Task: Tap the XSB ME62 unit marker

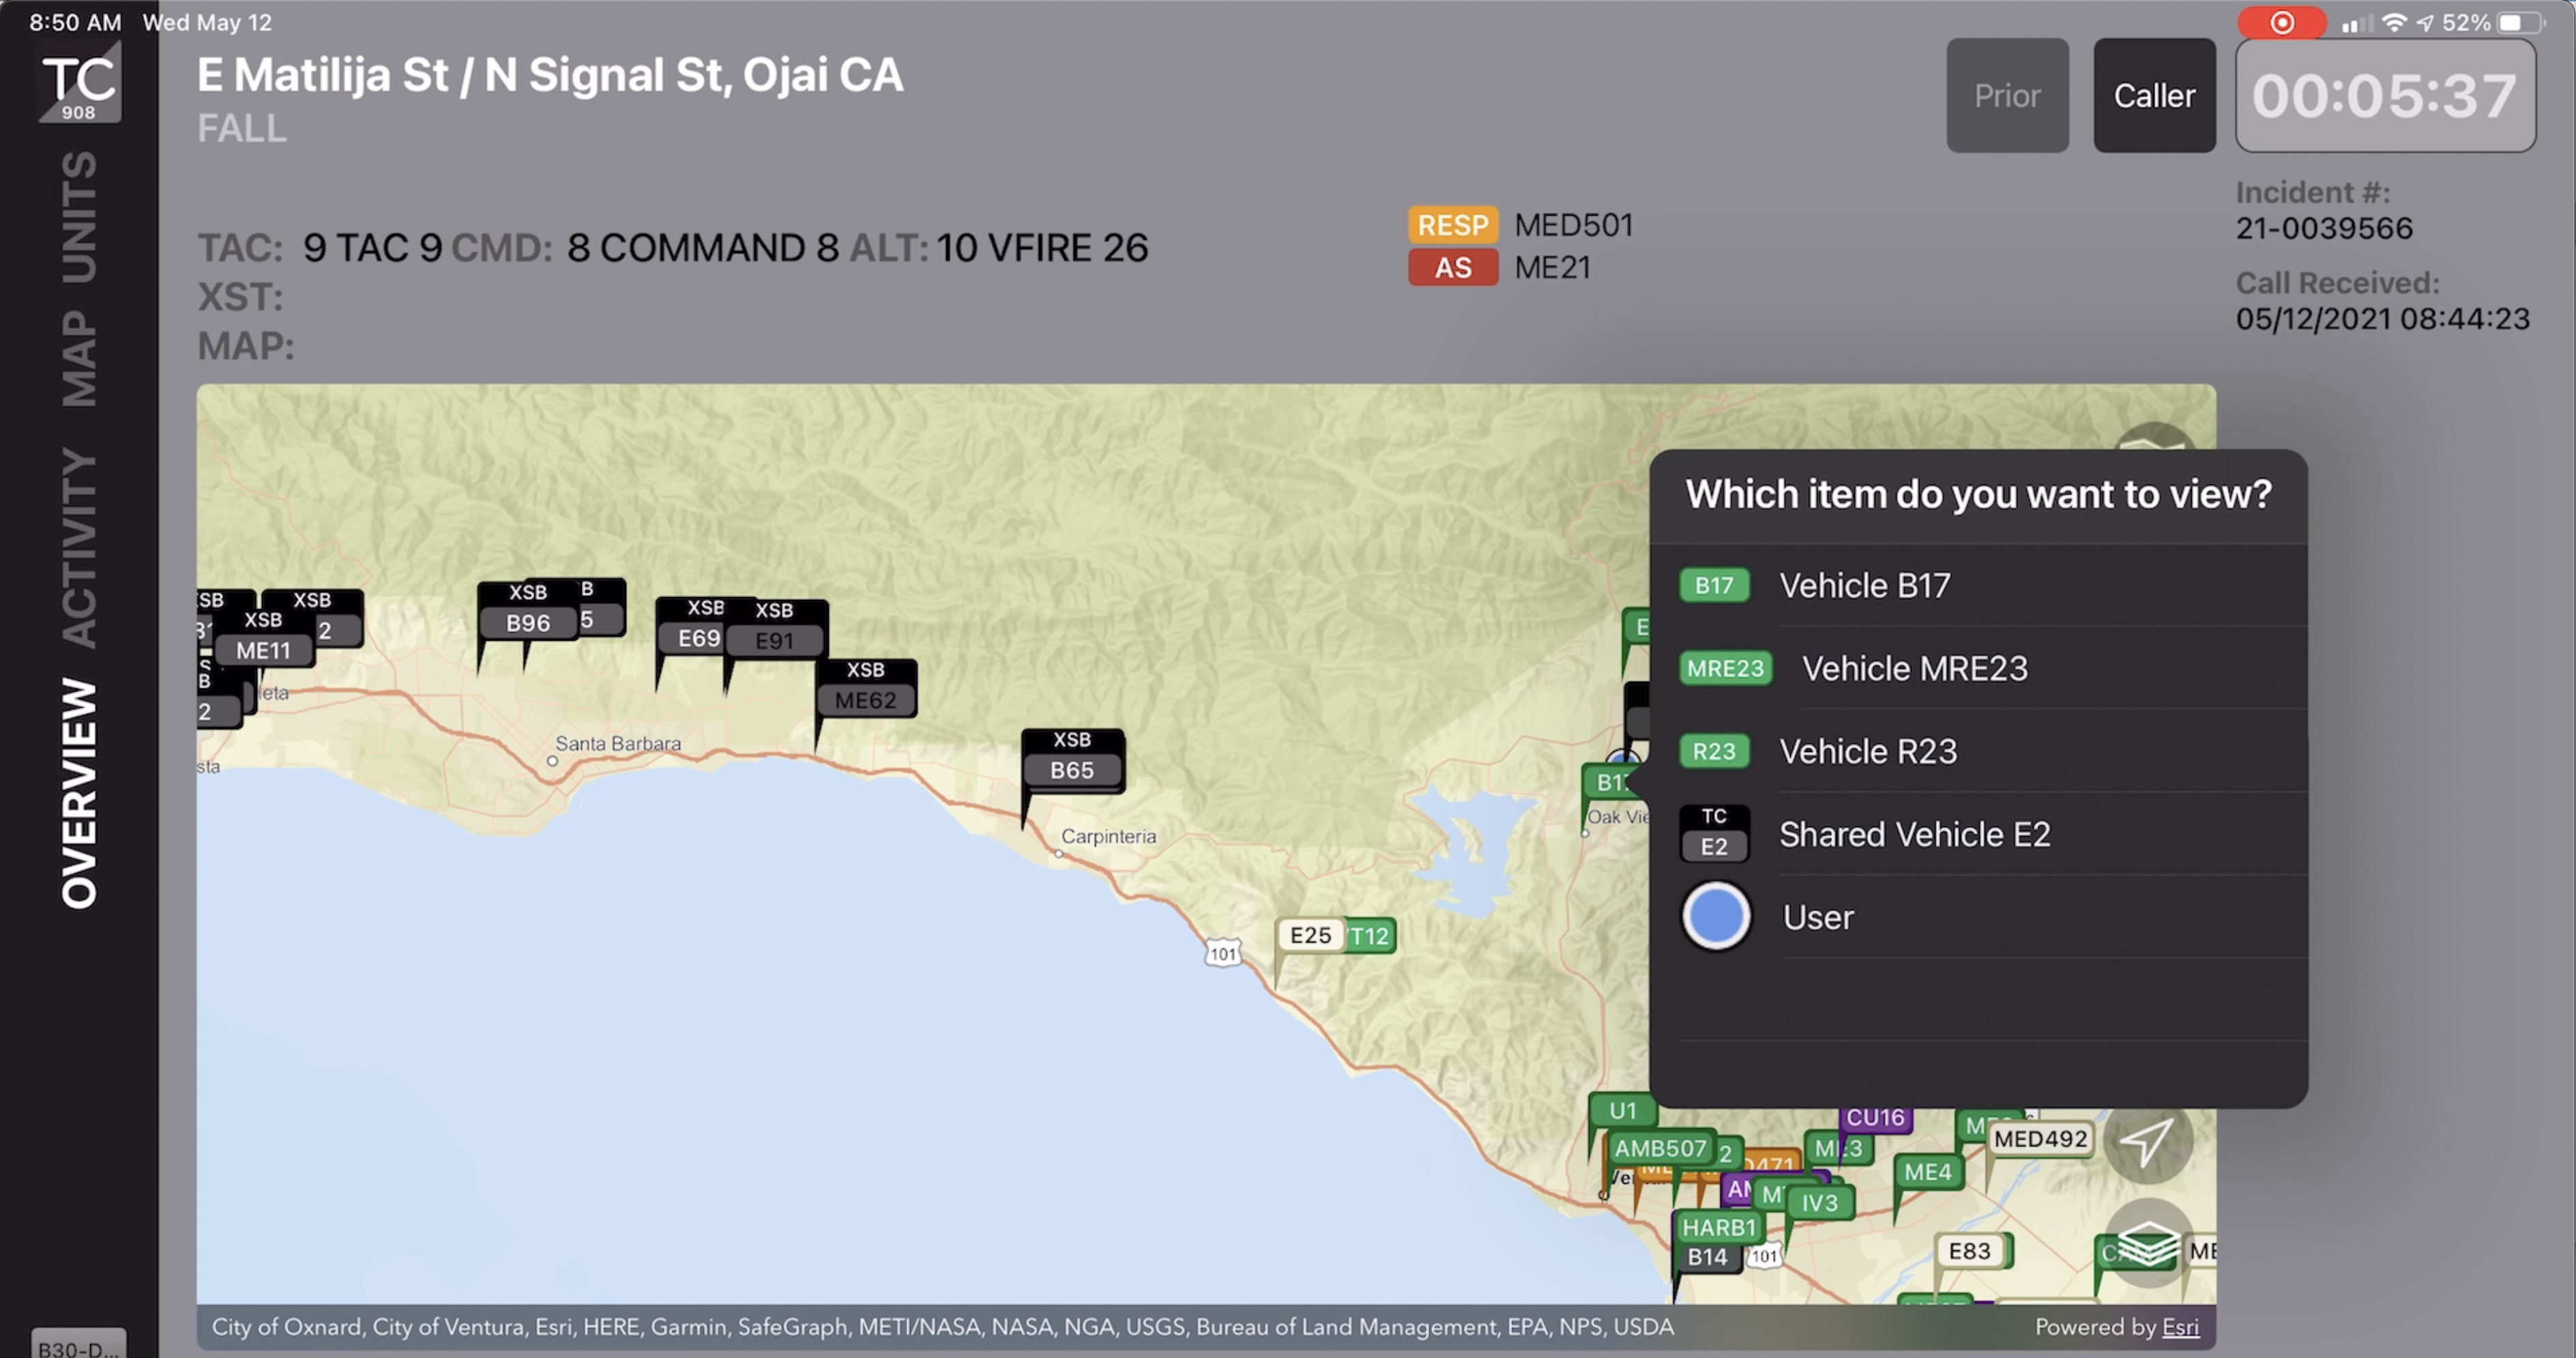Action: pyautogui.click(x=865, y=699)
